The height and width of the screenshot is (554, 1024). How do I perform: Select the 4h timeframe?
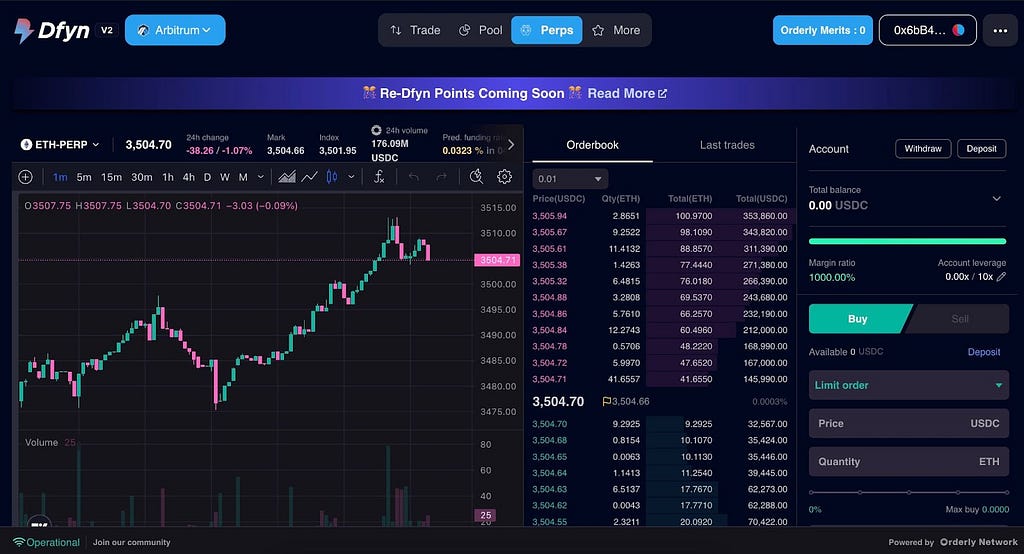coord(189,177)
